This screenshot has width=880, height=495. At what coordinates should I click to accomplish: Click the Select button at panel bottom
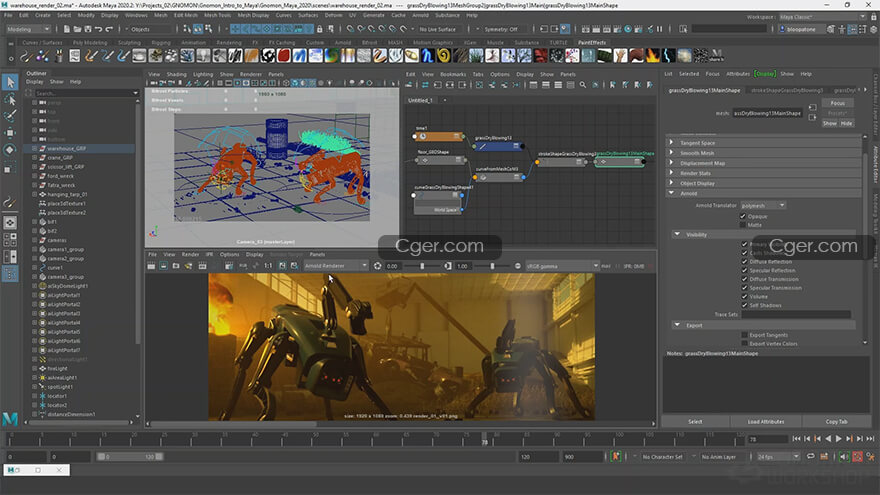695,421
